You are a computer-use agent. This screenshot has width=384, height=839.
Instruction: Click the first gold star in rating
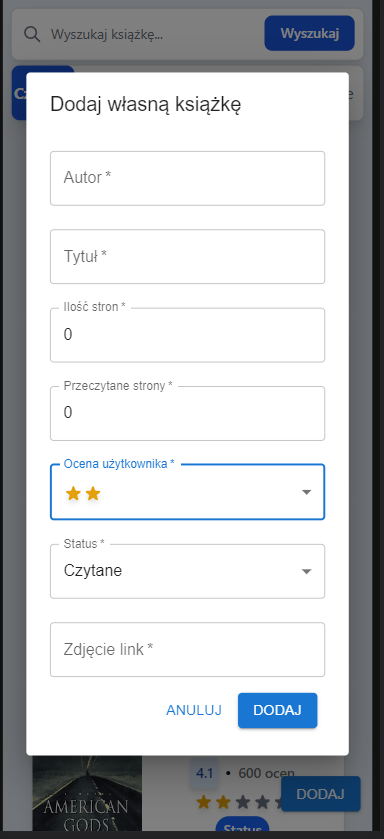tap(73, 493)
